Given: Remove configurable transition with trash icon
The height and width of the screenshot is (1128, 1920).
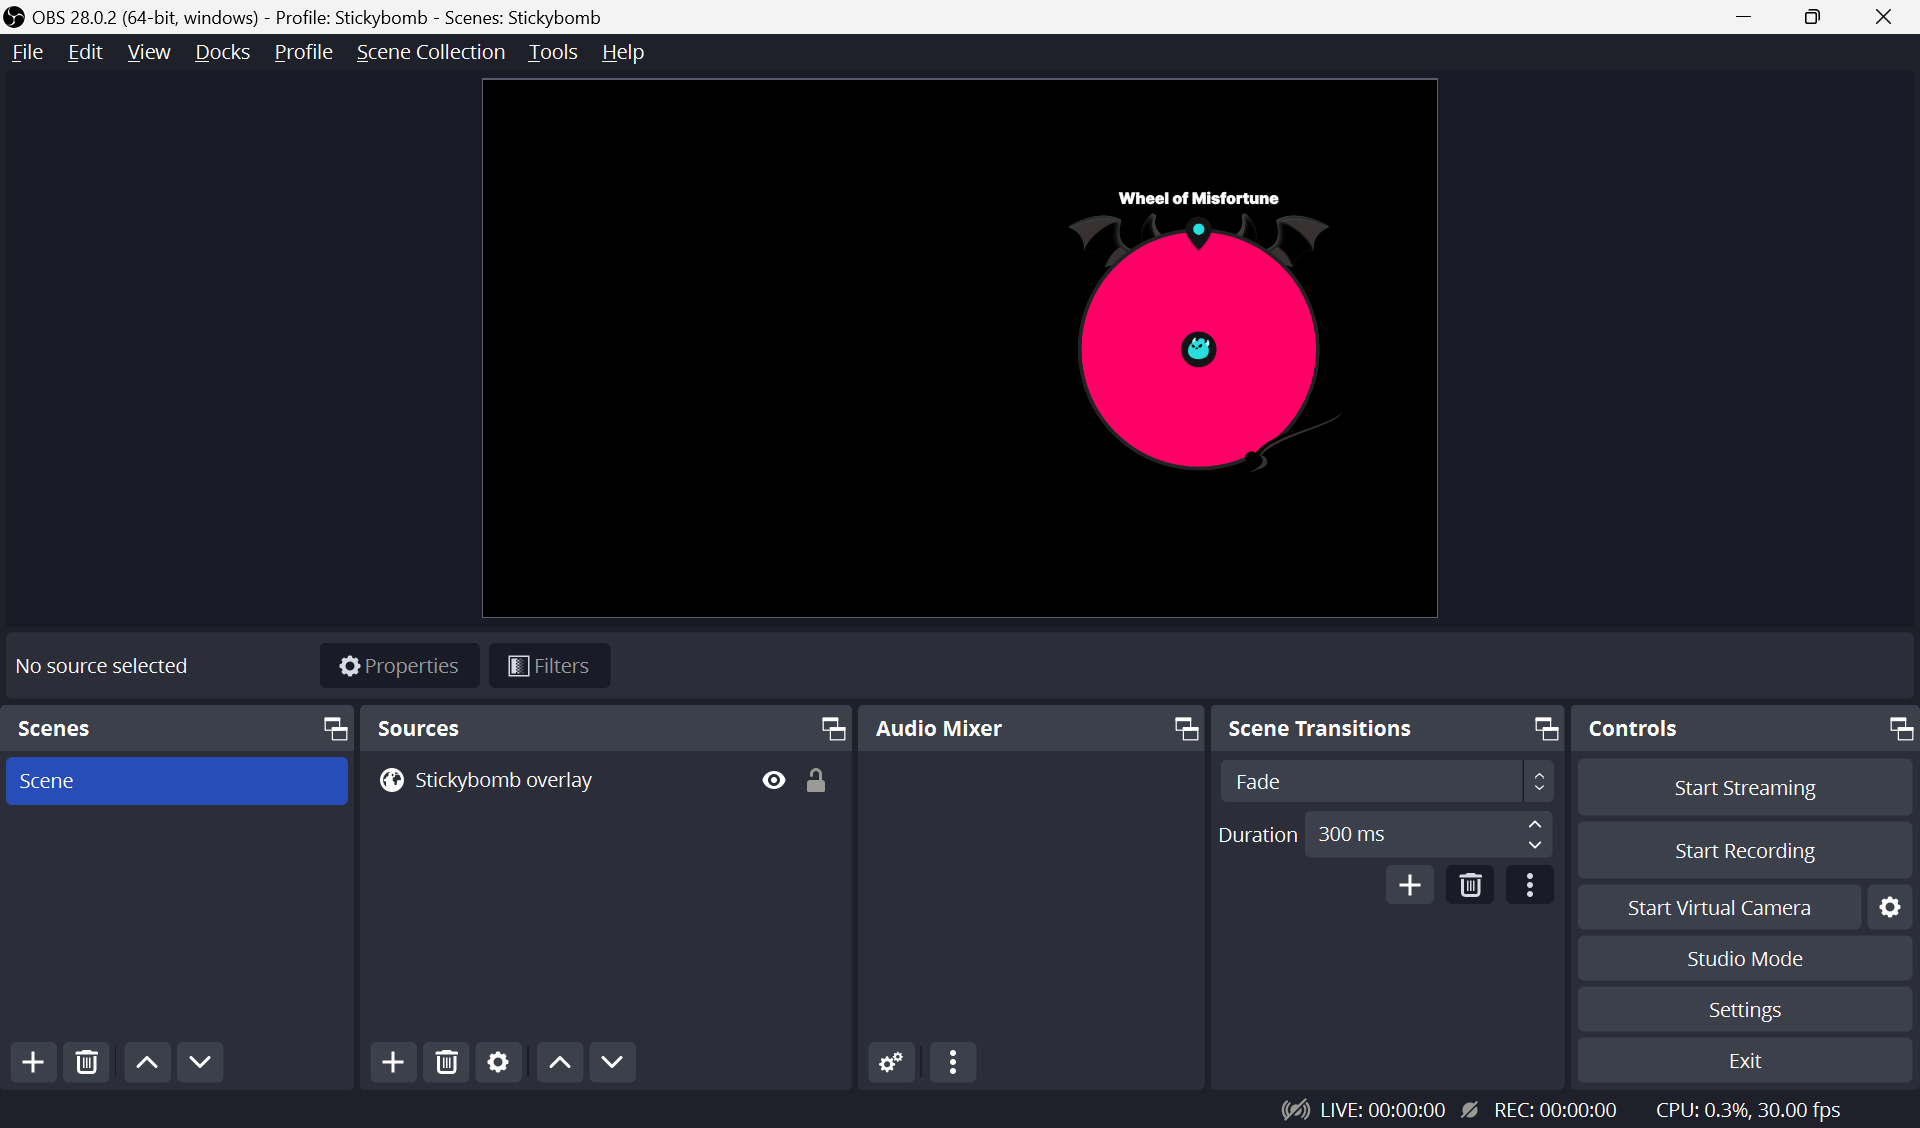Looking at the screenshot, I should click(x=1470, y=885).
